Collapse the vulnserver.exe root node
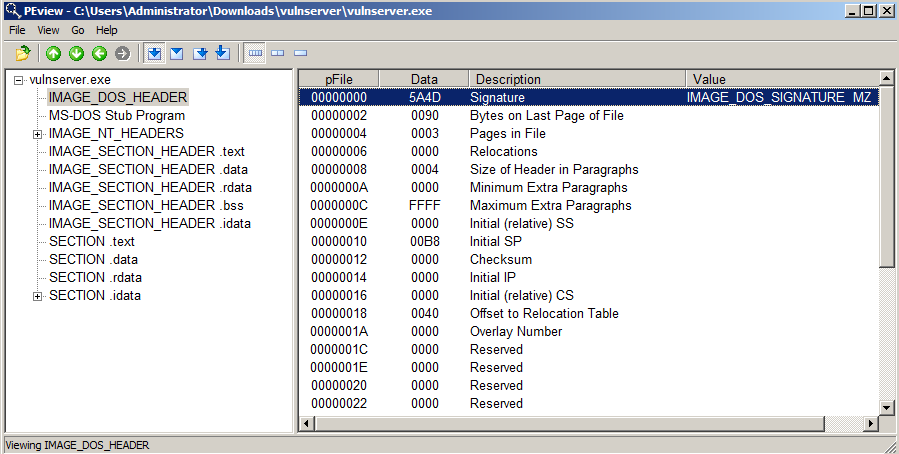Screen dimensions: 899x454 coord(20,80)
